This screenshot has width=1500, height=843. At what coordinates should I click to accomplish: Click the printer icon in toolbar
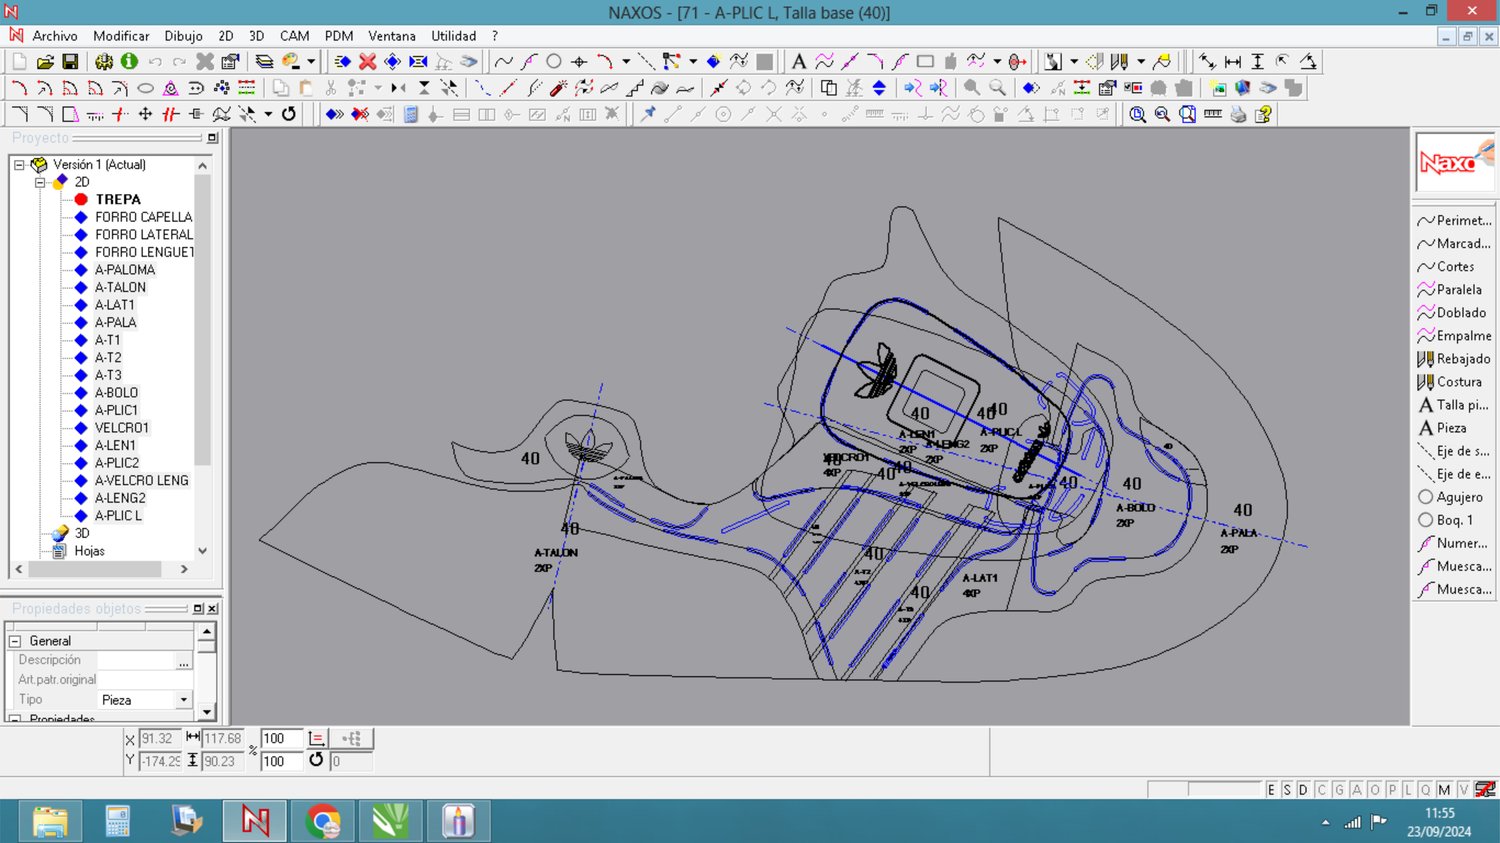tap(1238, 114)
